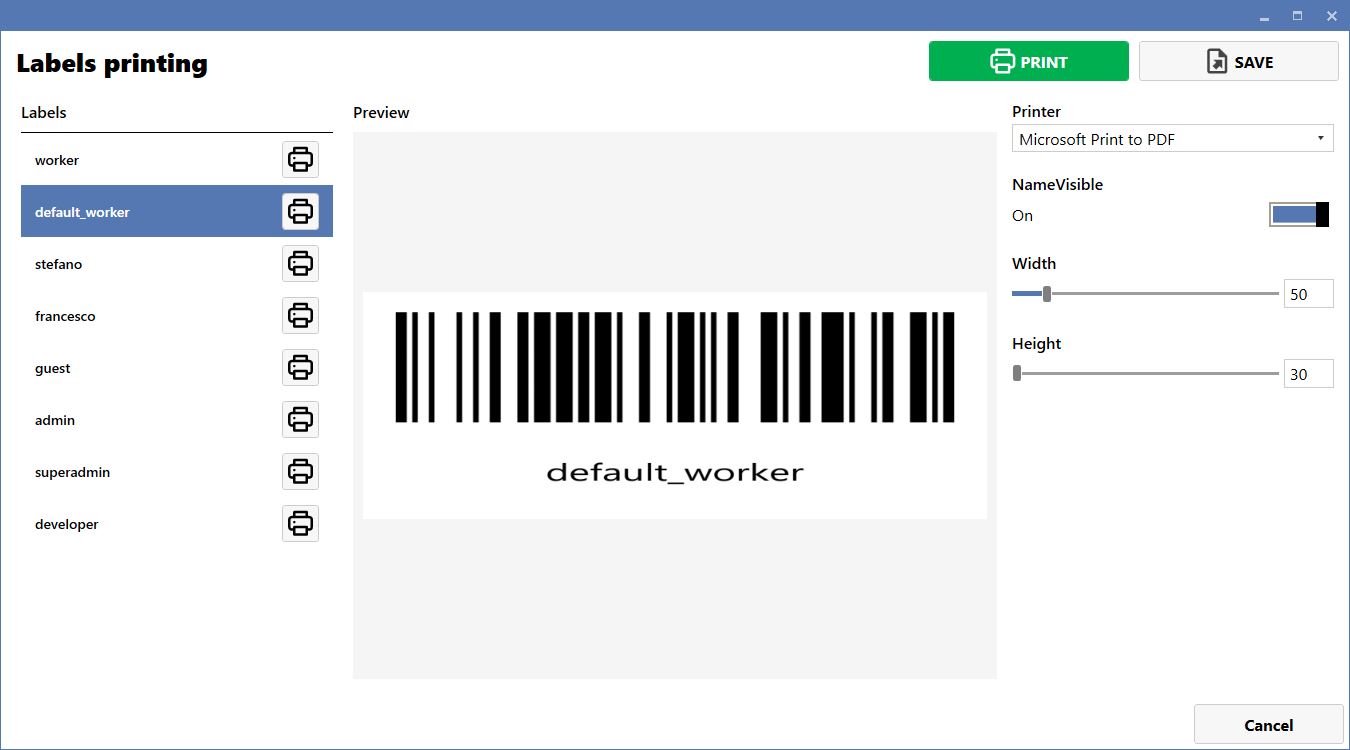Click the Height value input field
The width and height of the screenshot is (1350, 750).
1308,374
